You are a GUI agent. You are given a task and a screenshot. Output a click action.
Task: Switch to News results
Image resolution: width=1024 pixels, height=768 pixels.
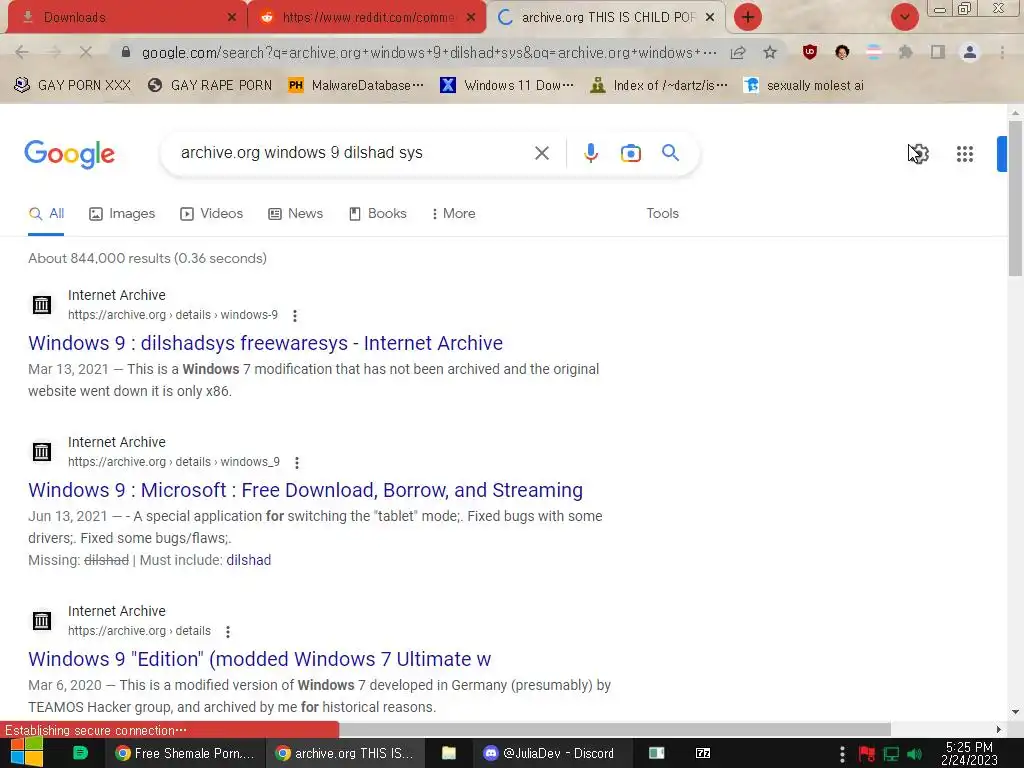(296, 214)
